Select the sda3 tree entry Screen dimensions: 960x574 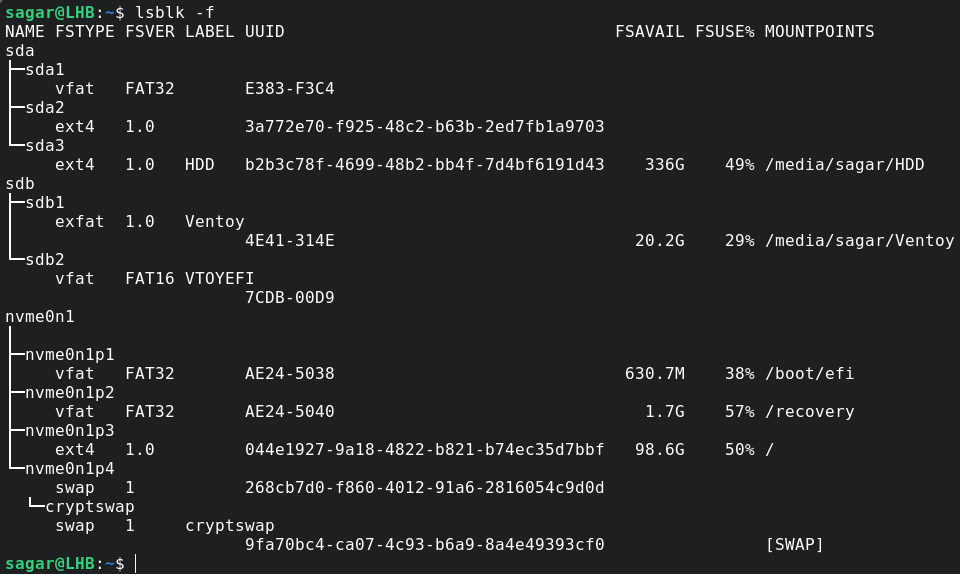tap(45, 146)
